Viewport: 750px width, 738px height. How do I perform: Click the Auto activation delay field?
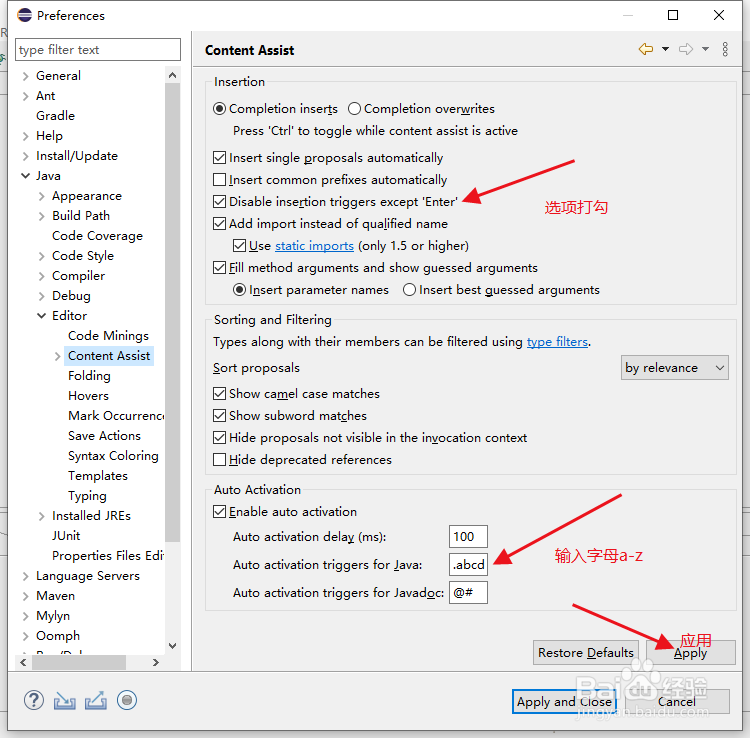click(468, 537)
